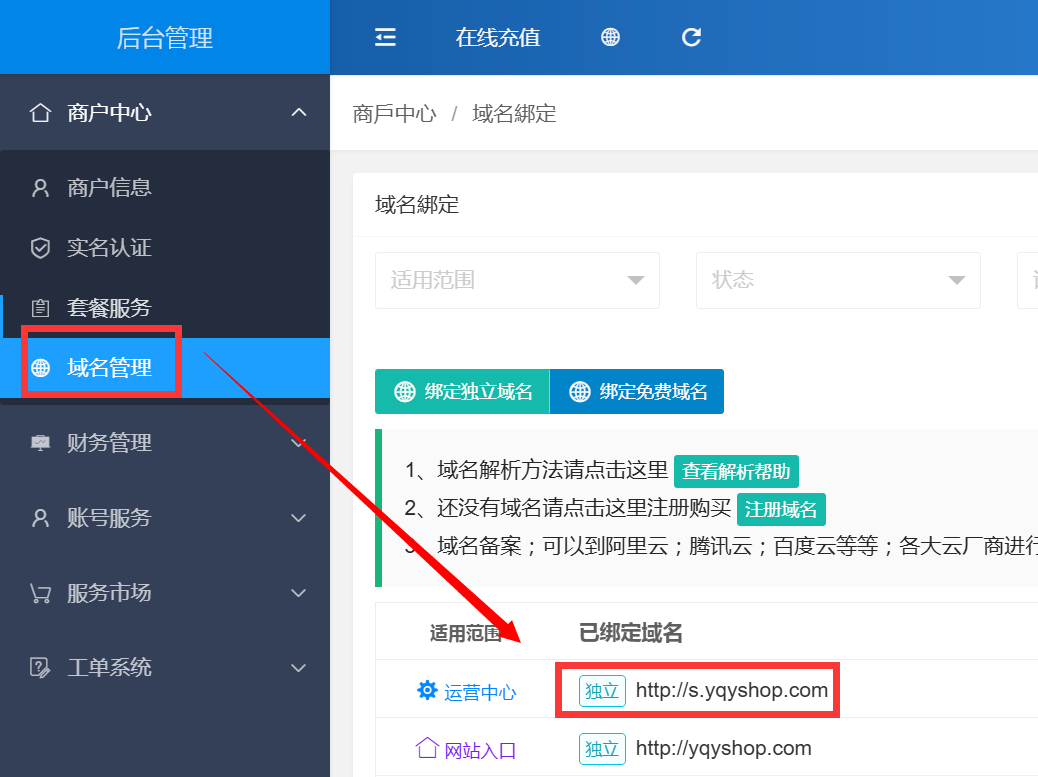Screen dimensions: 1038x777
Task: Collapse the 商户中心 menu section
Action: click(298, 113)
